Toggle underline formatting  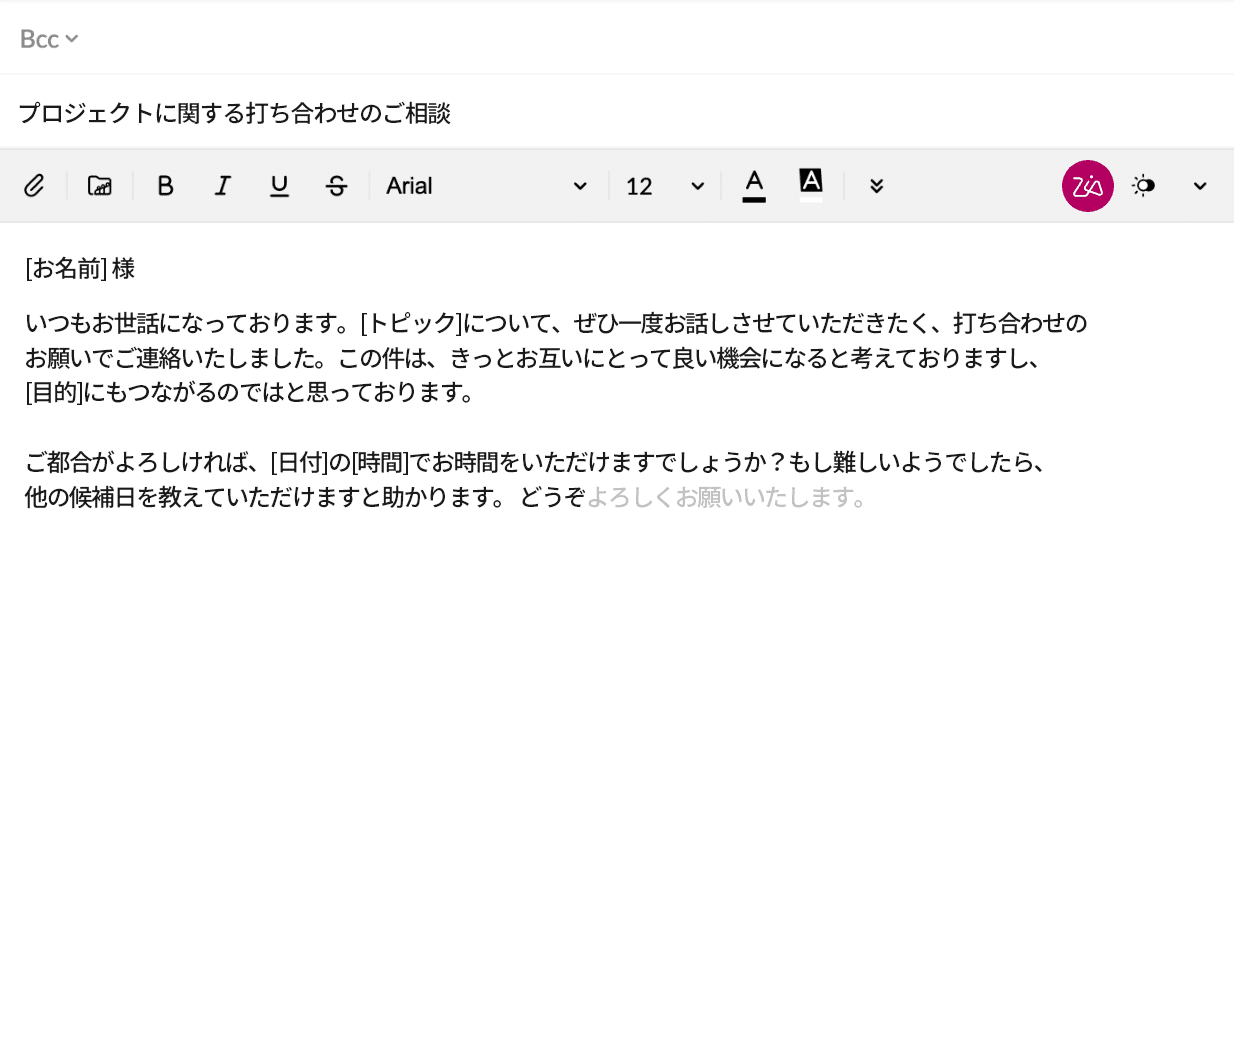click(280, 186)
